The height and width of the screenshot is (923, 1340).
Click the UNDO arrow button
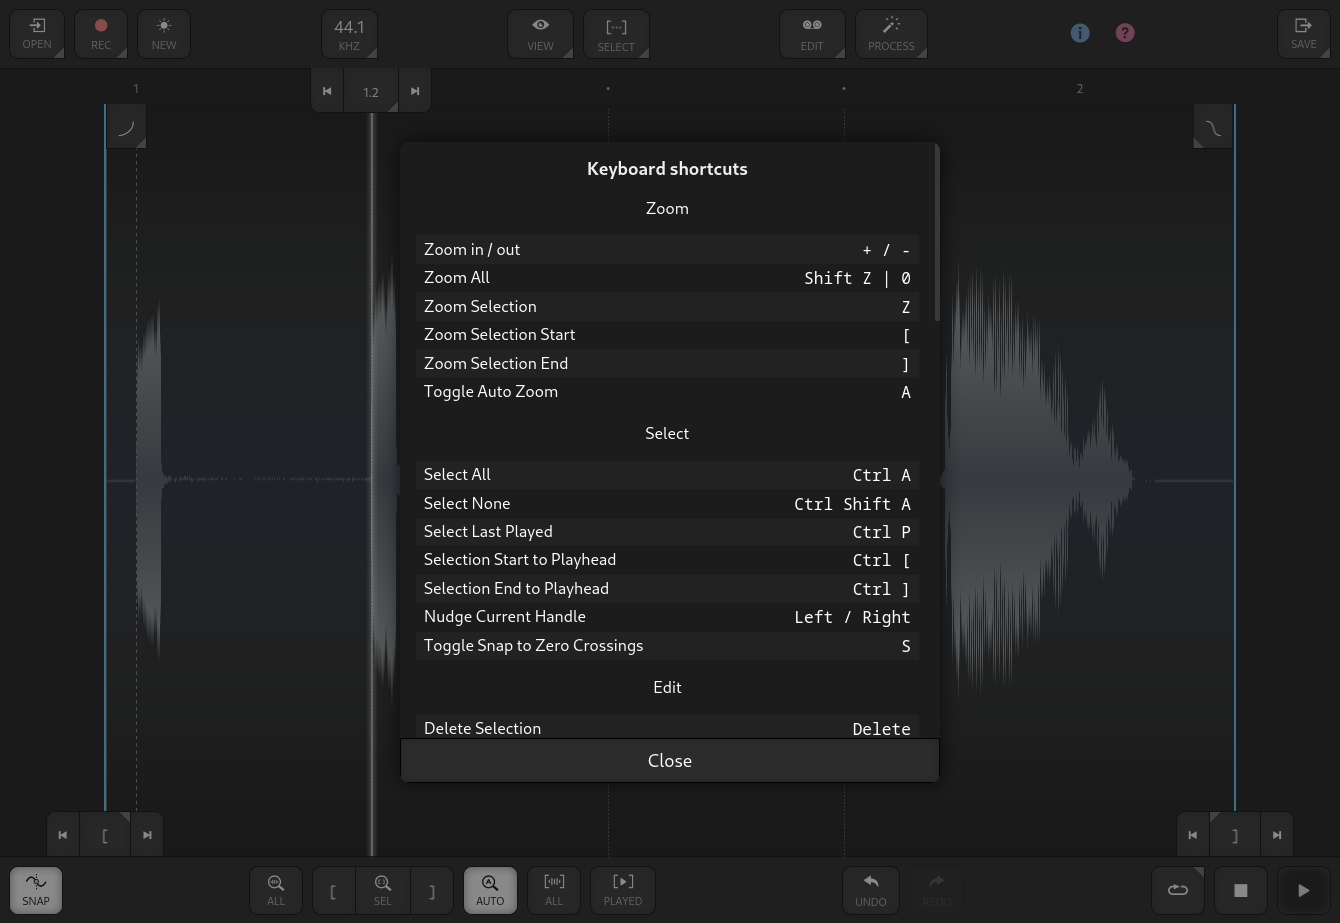tap(871, 890)
